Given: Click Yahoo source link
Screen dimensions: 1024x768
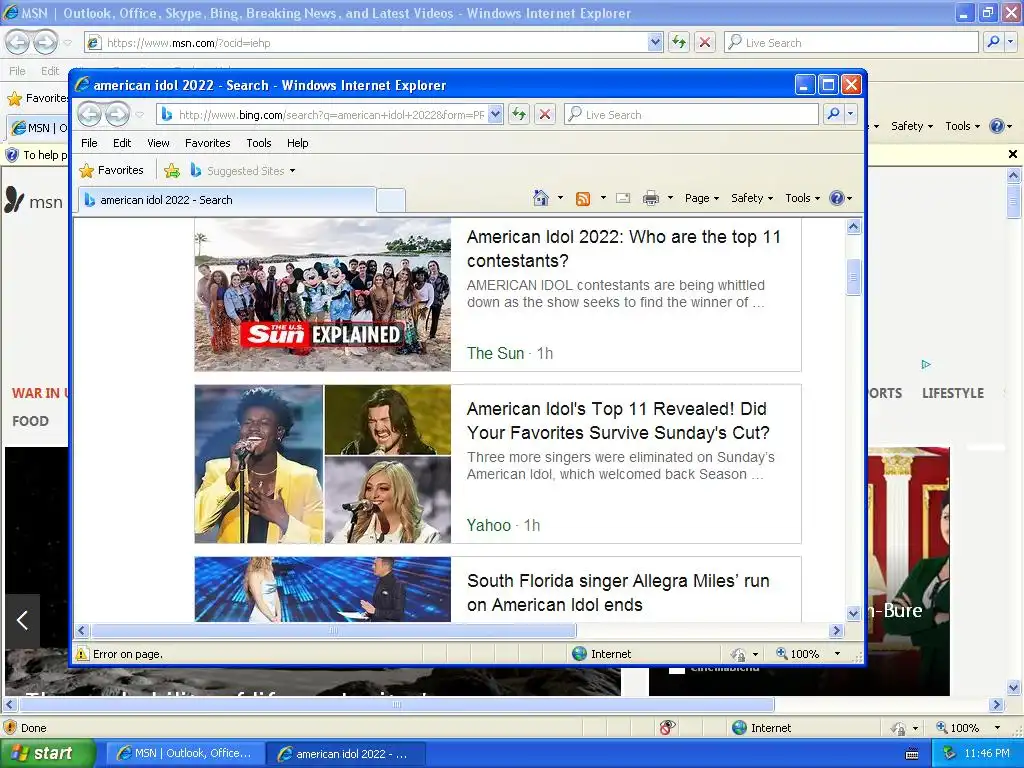Looking at the screenshot, I should 488,525.
